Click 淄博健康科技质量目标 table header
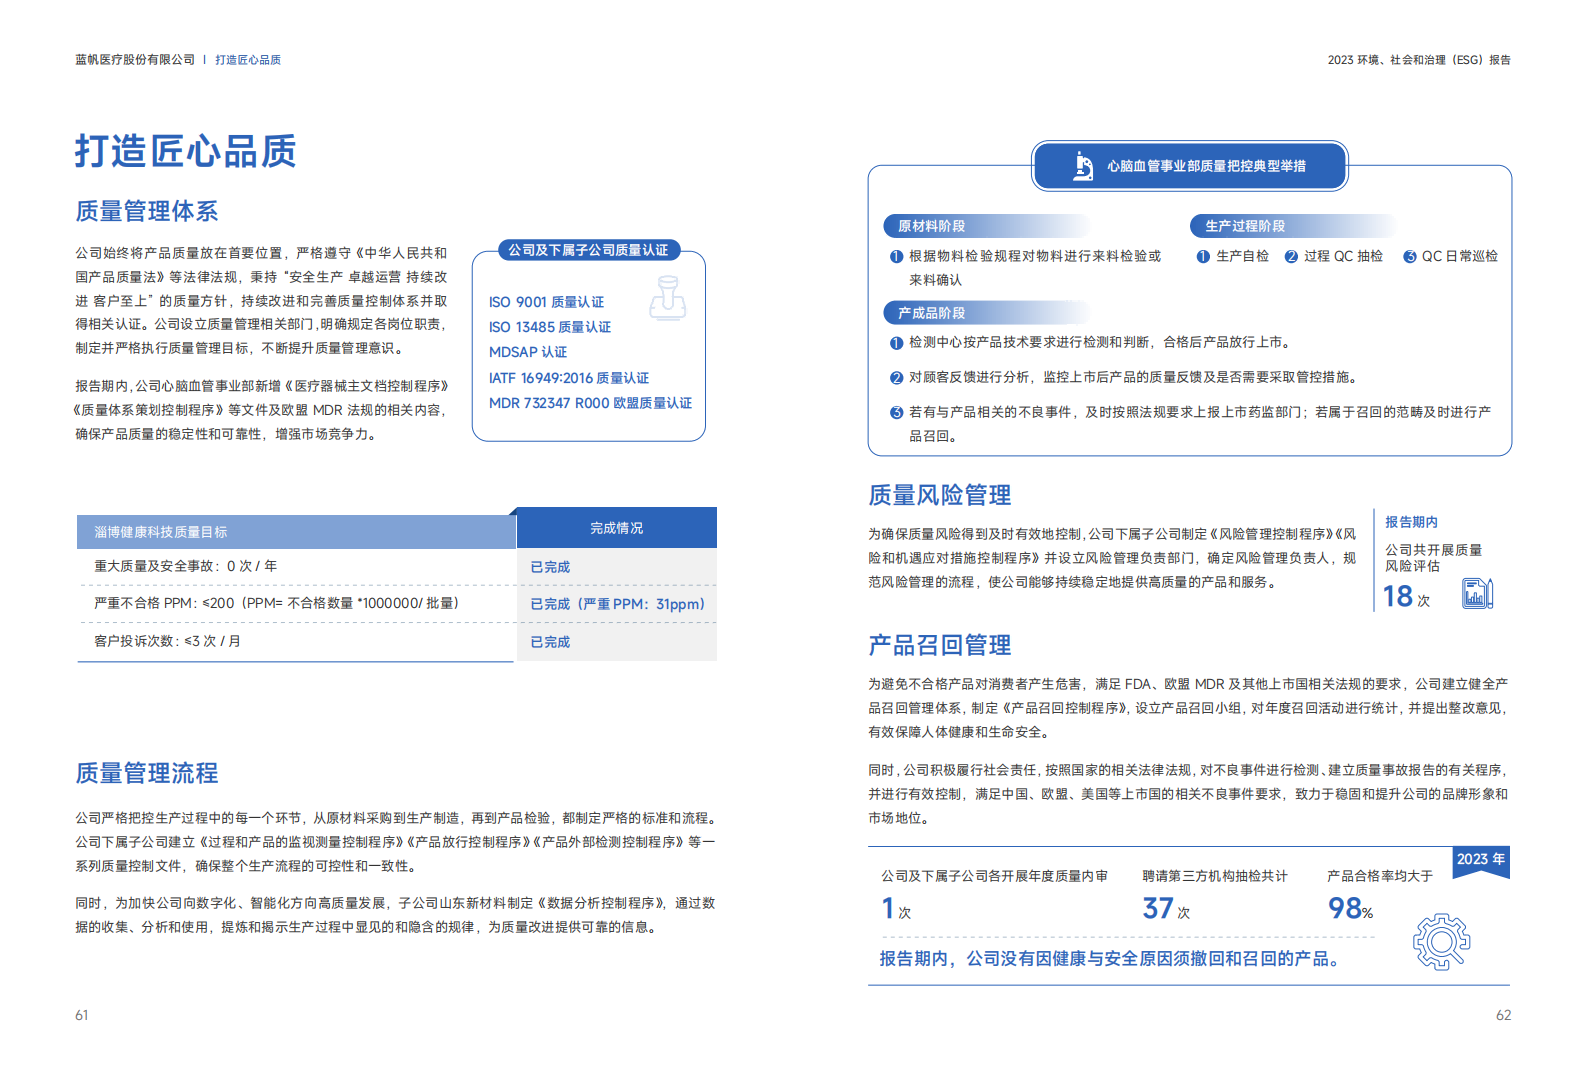Viewport: 1587px width, 1077px height. tap(296, 532)
